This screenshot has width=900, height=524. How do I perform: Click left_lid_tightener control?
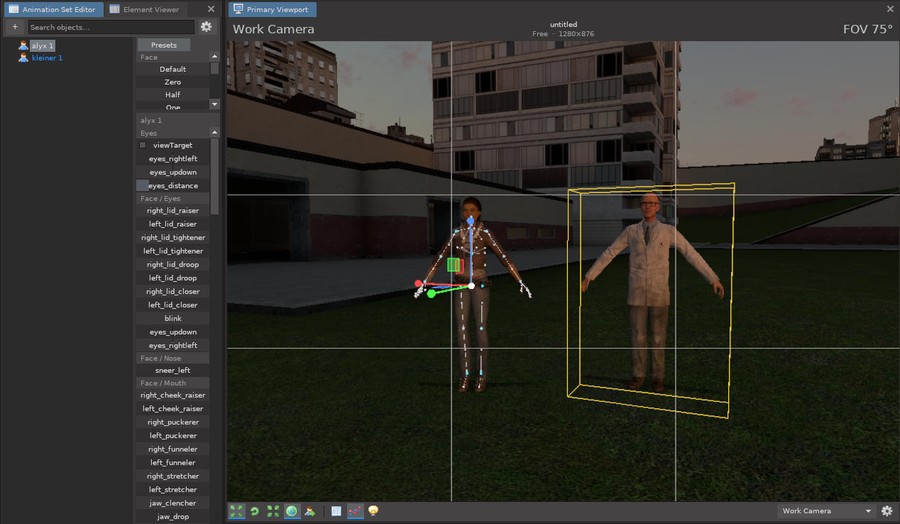tap(173, 251)
